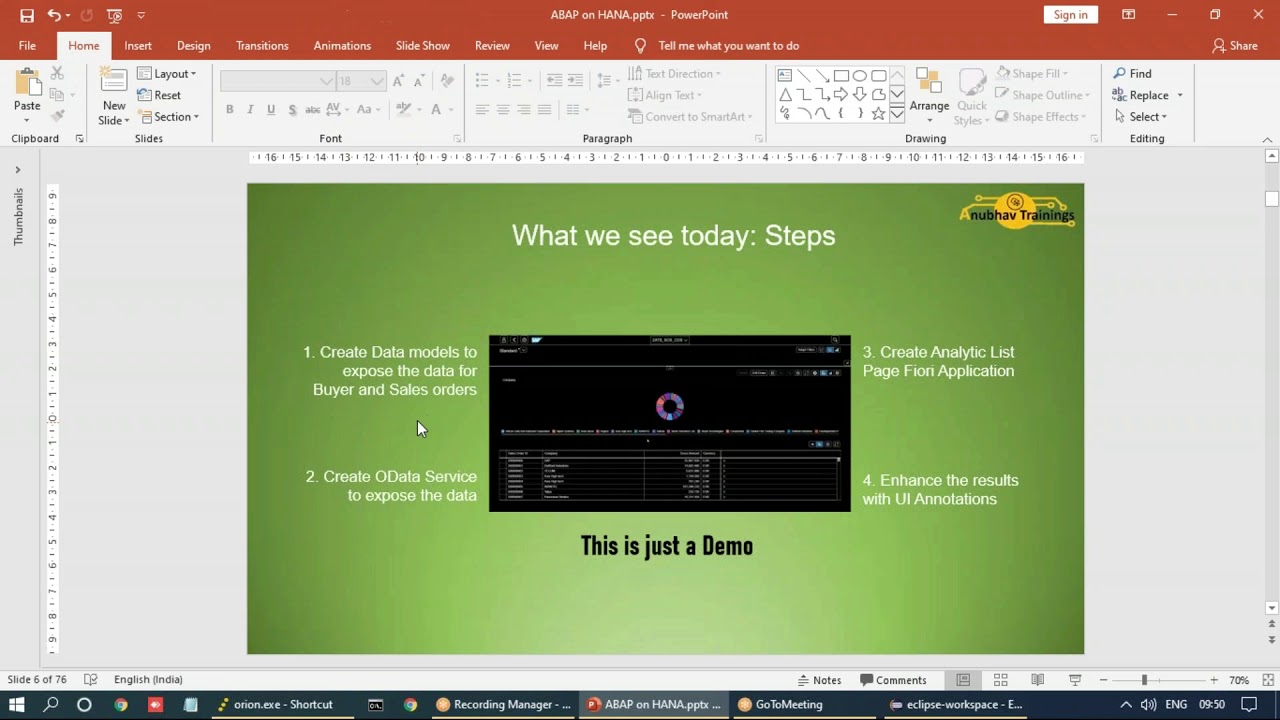This screenshot has height=720, width=1280.
Task: Open the Select dropdown in Editing
Action: tap(1140, 116)
